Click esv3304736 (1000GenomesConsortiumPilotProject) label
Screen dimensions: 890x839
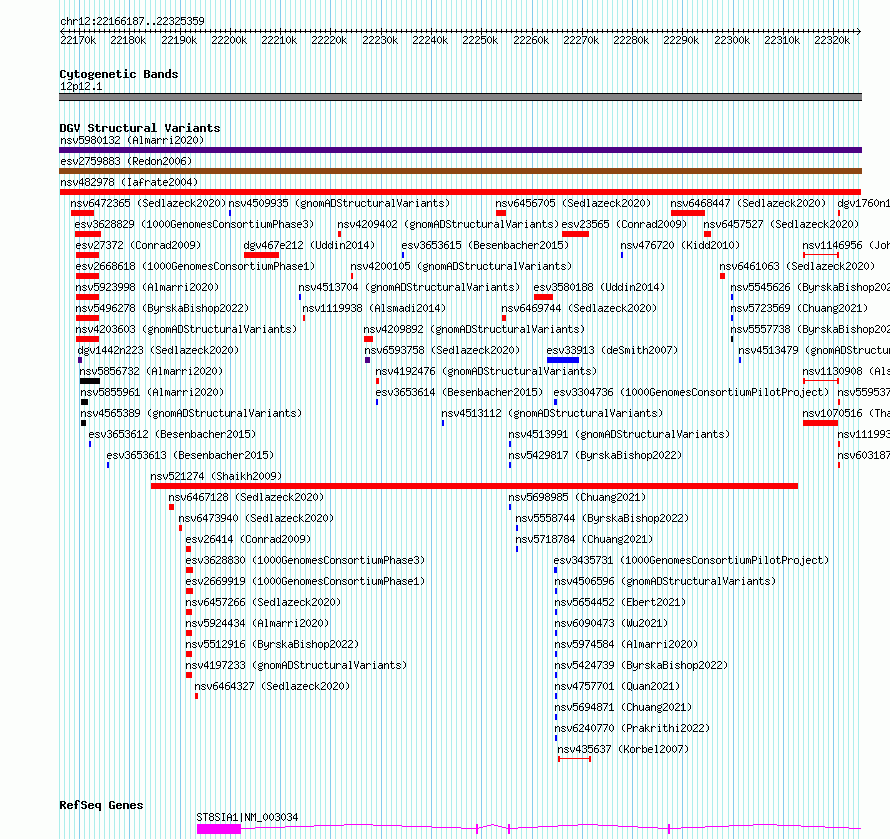coord(691,392)
